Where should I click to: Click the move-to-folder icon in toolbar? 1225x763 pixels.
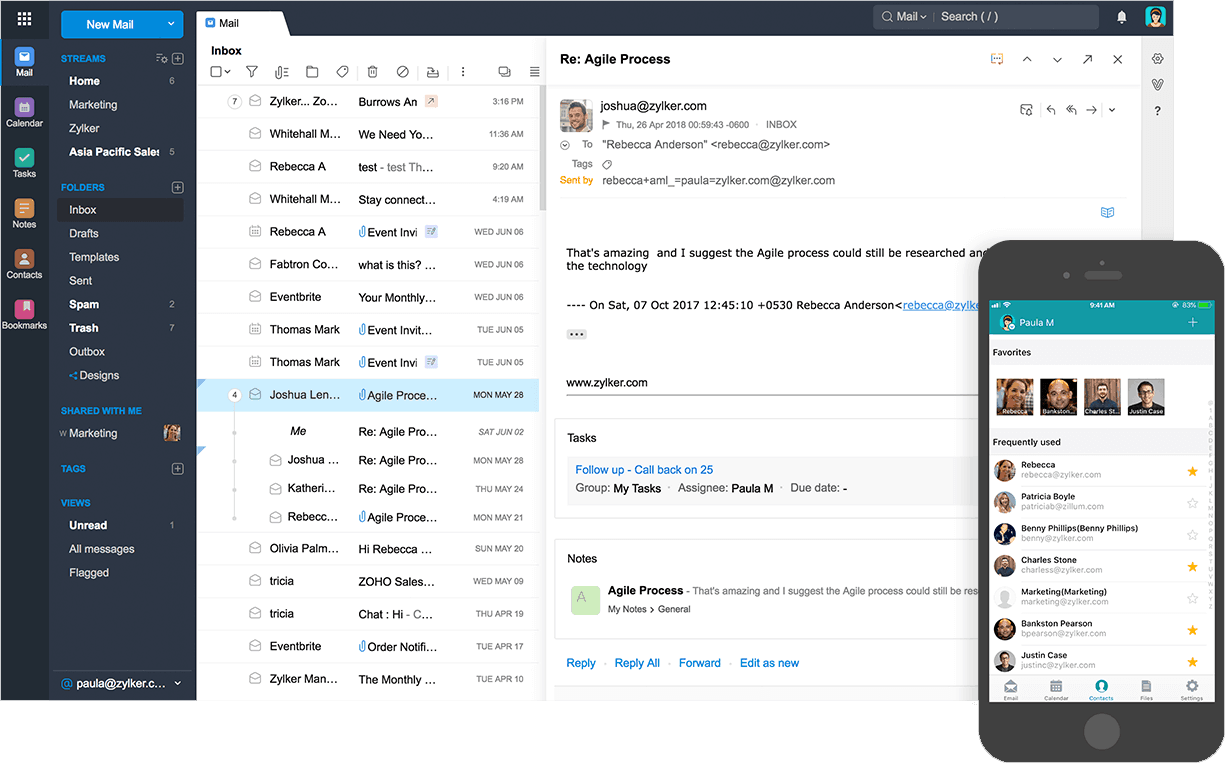[312, 72]
